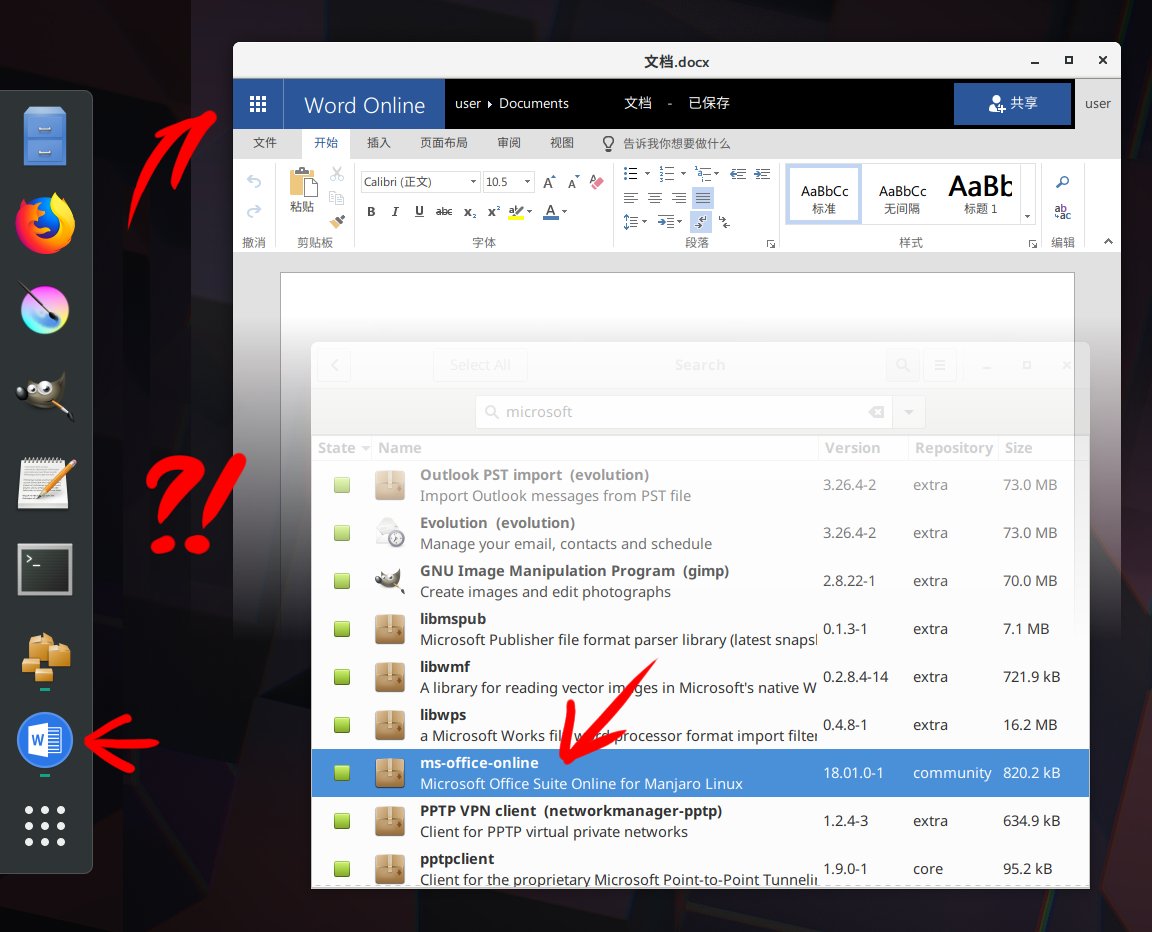Click the Line Spacing icon

point(630,221)
